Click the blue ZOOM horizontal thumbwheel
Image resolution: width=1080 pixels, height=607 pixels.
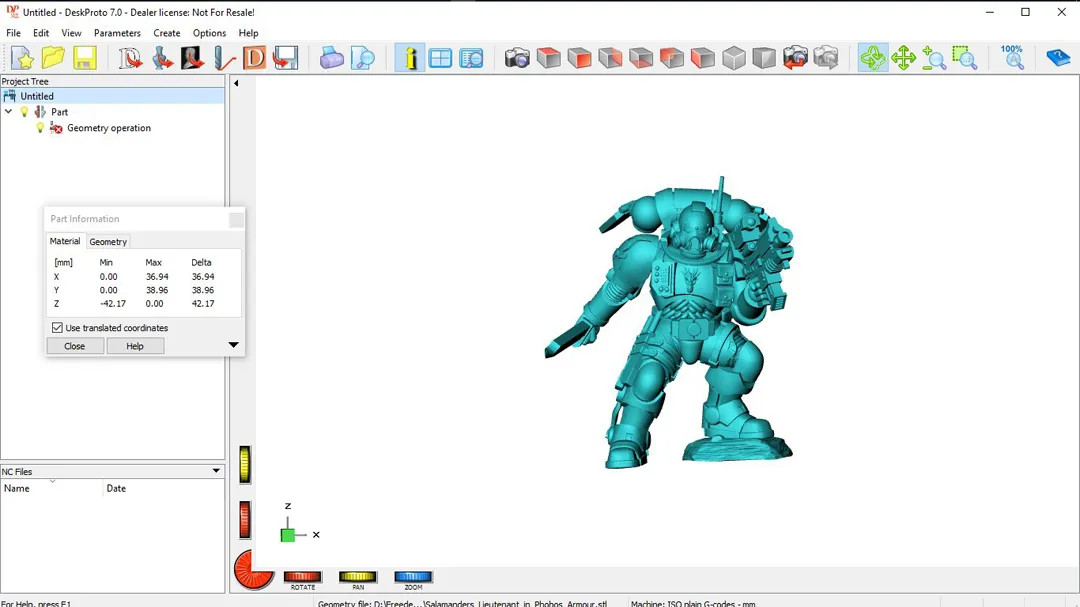click(413, 577)
